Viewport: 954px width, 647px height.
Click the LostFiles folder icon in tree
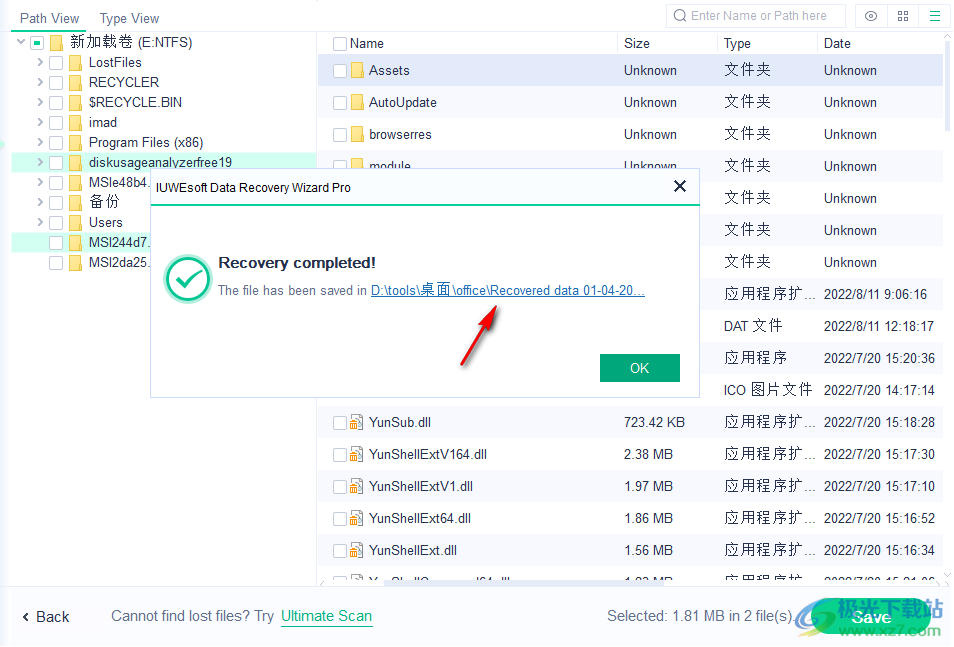coord(75,63)
